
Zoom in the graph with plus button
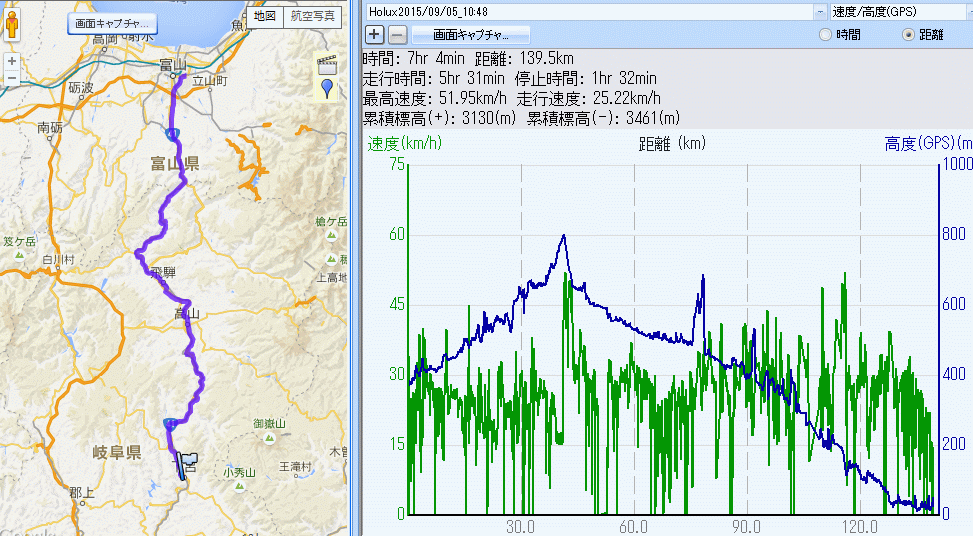point(375,34)
